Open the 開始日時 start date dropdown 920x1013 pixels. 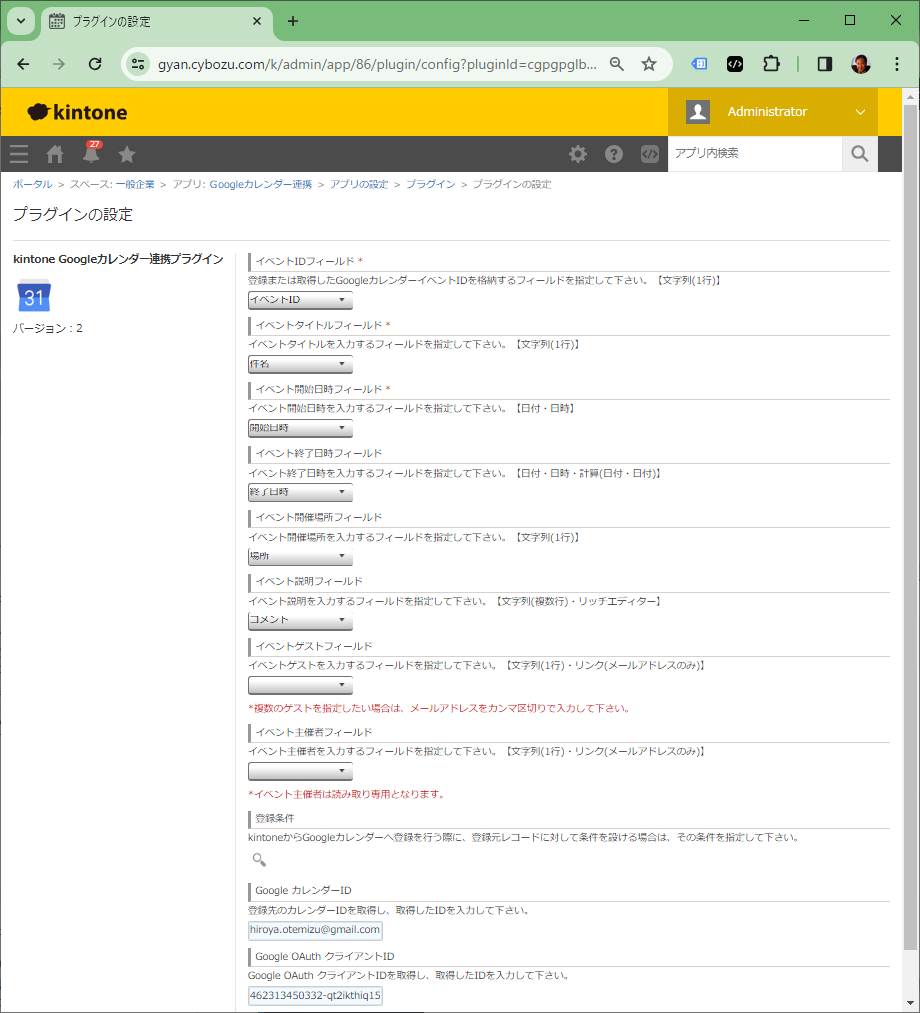click(300, 428)
